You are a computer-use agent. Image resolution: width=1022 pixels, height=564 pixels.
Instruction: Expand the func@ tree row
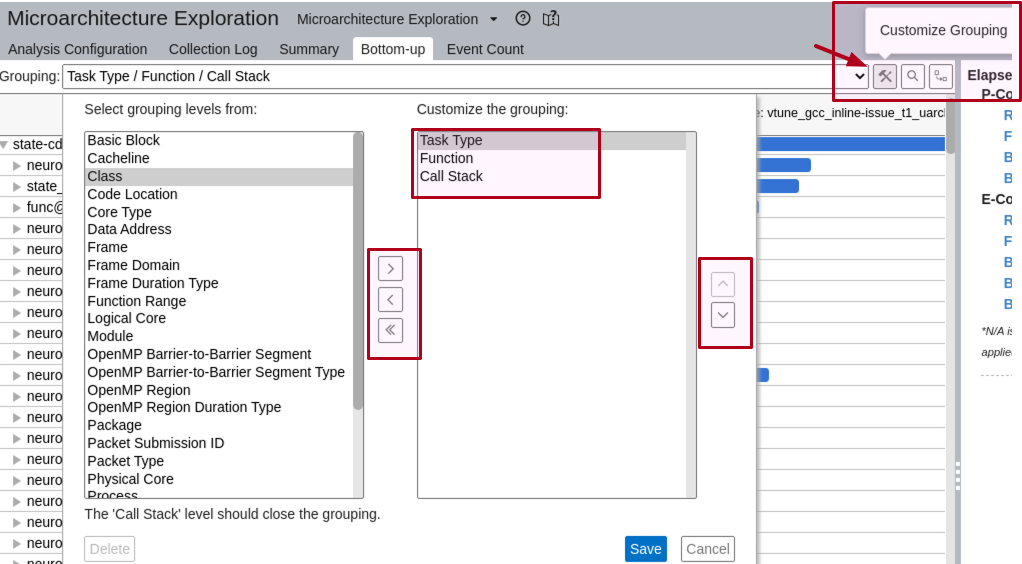click(x=17, y=207)
